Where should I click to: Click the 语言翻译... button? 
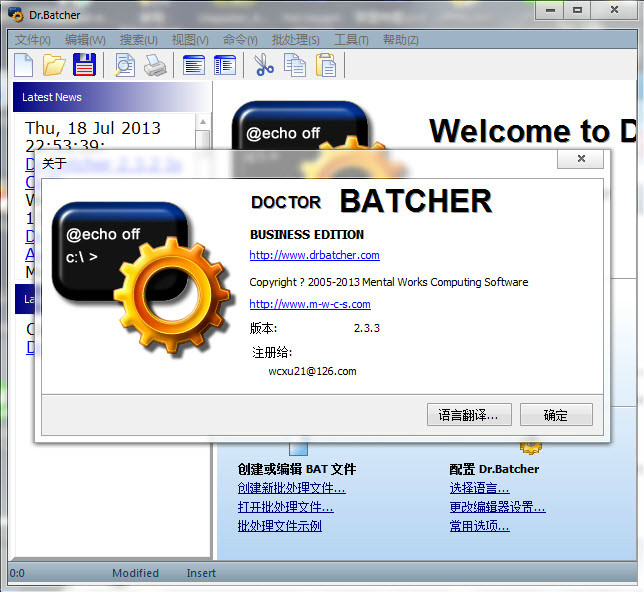tap(469, 415)
